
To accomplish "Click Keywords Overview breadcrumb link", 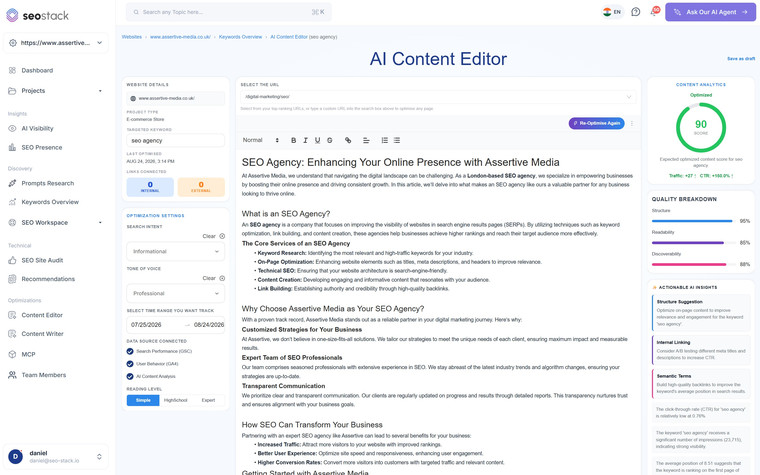I will pyautogui.click(x=240, y=37).
